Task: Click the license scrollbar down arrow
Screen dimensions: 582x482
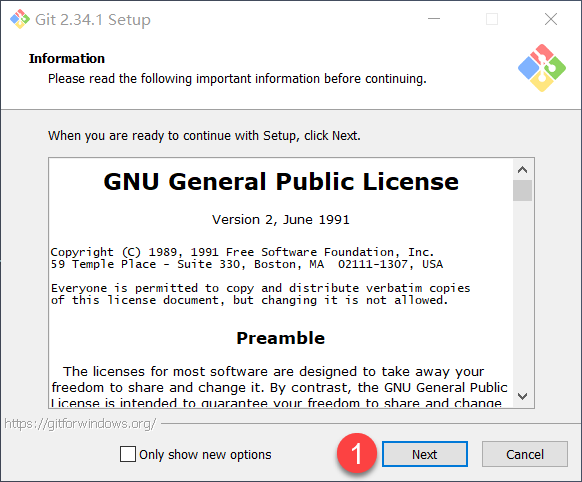Action: coord(522,396)
